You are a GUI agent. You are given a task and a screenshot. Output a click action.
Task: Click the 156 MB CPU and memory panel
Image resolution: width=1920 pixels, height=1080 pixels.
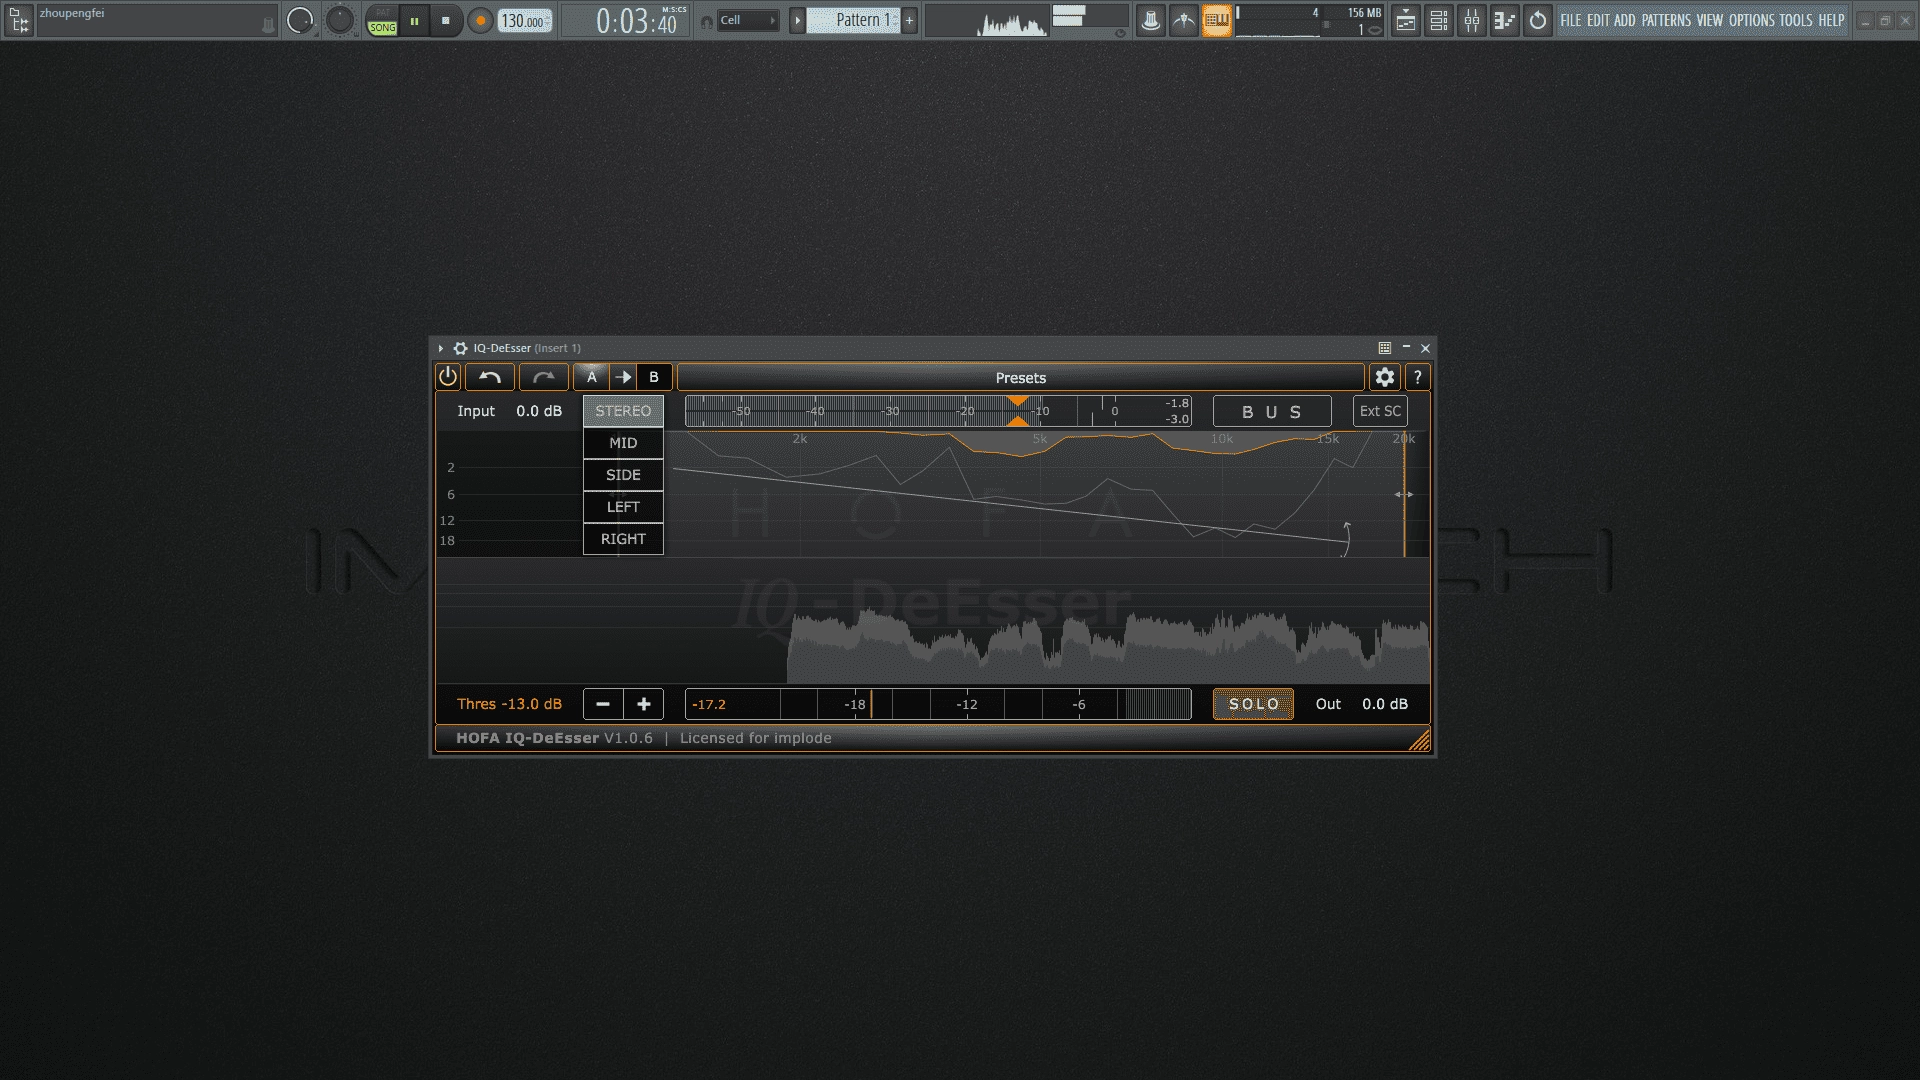(x=1310, y=20)
